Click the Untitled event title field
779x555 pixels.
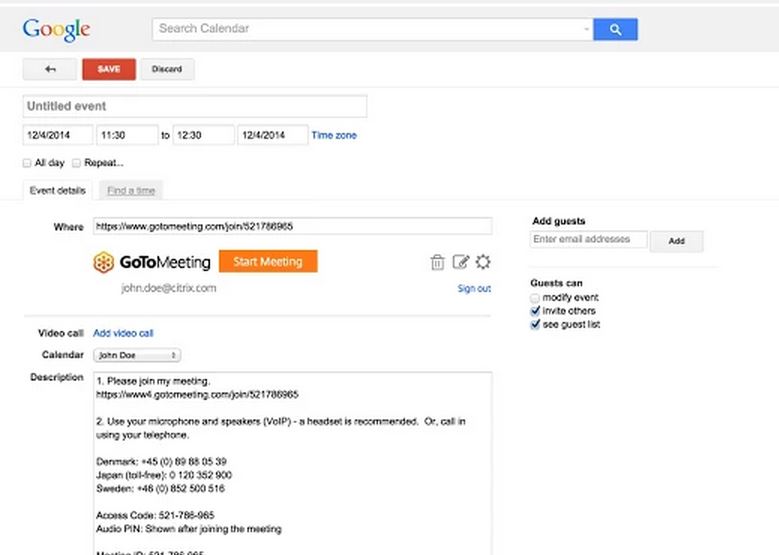click(x=195, y=106)
